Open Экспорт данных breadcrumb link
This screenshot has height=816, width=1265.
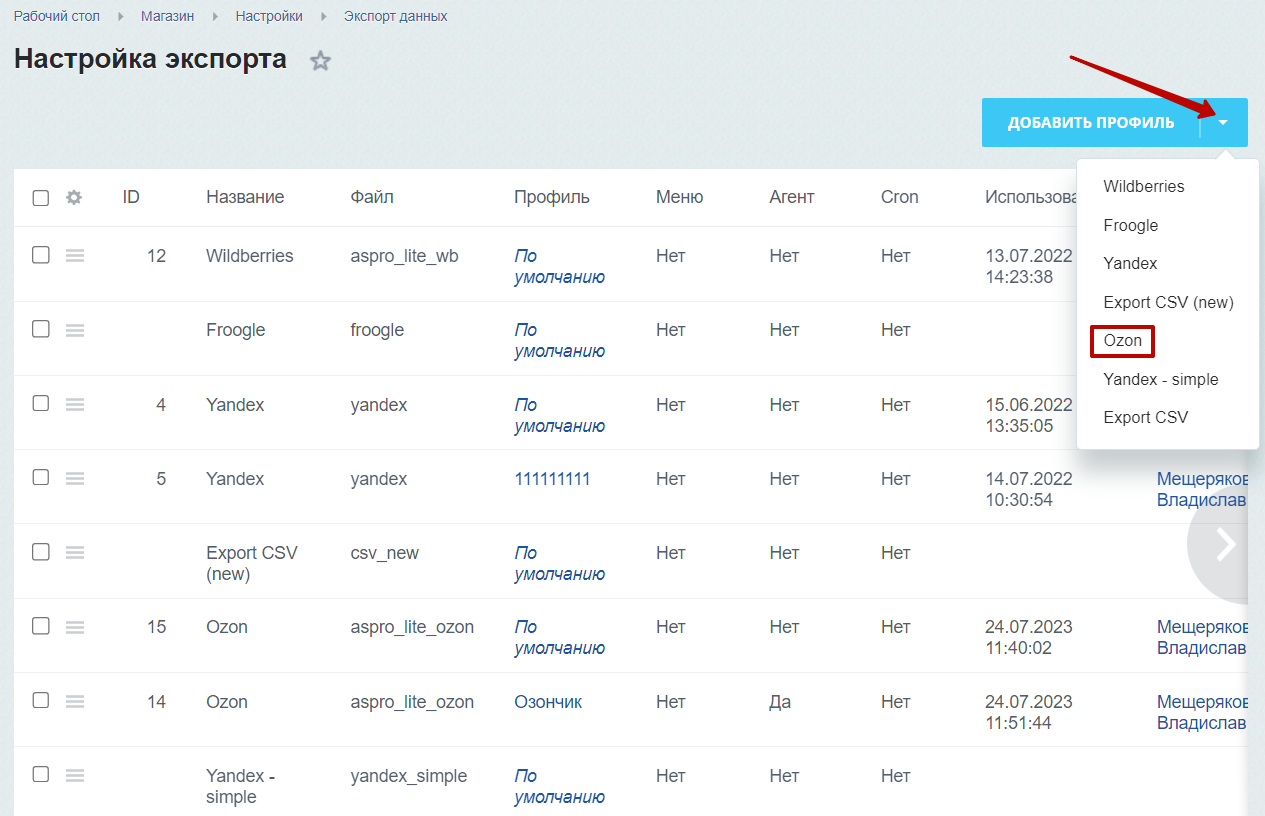point(396,17)
